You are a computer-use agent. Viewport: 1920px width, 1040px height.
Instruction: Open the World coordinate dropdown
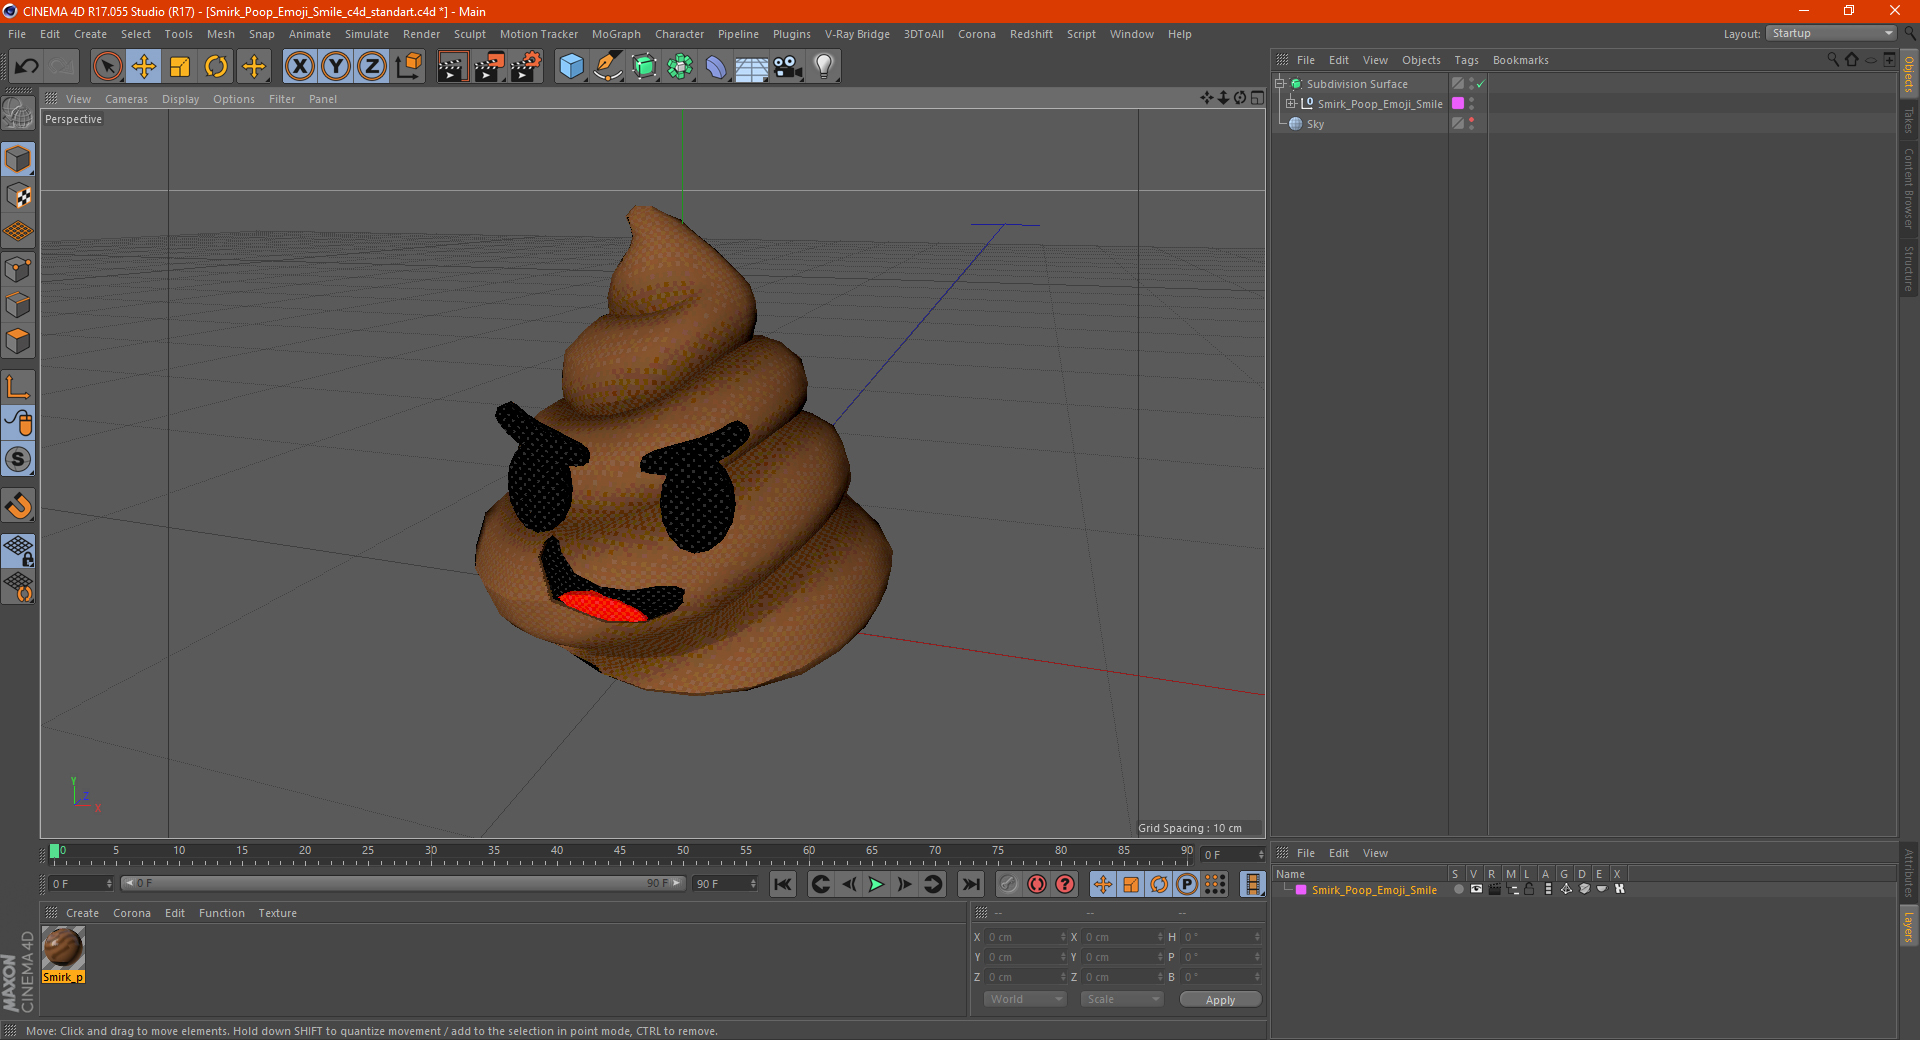[1025, 999]
